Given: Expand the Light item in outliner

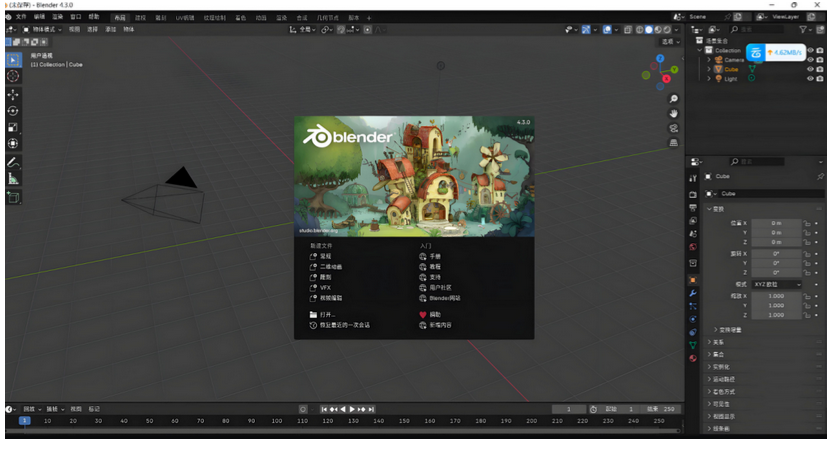Looking at the screenshot, I should pyautogui.click(x=709, y=79).
